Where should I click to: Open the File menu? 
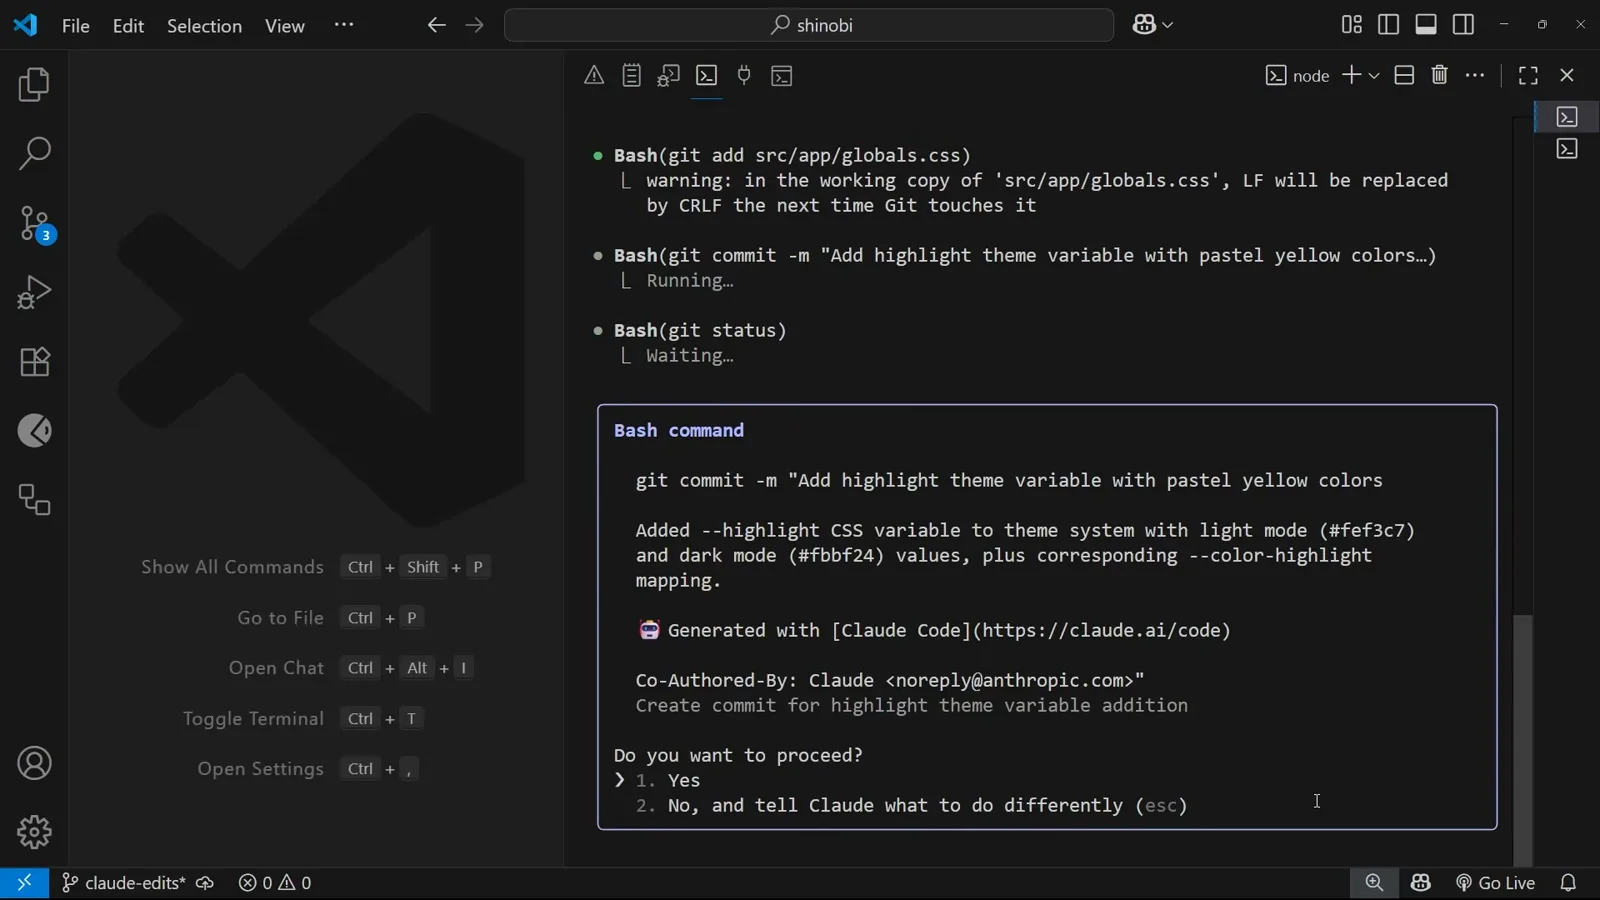click(x=76, y=25)
